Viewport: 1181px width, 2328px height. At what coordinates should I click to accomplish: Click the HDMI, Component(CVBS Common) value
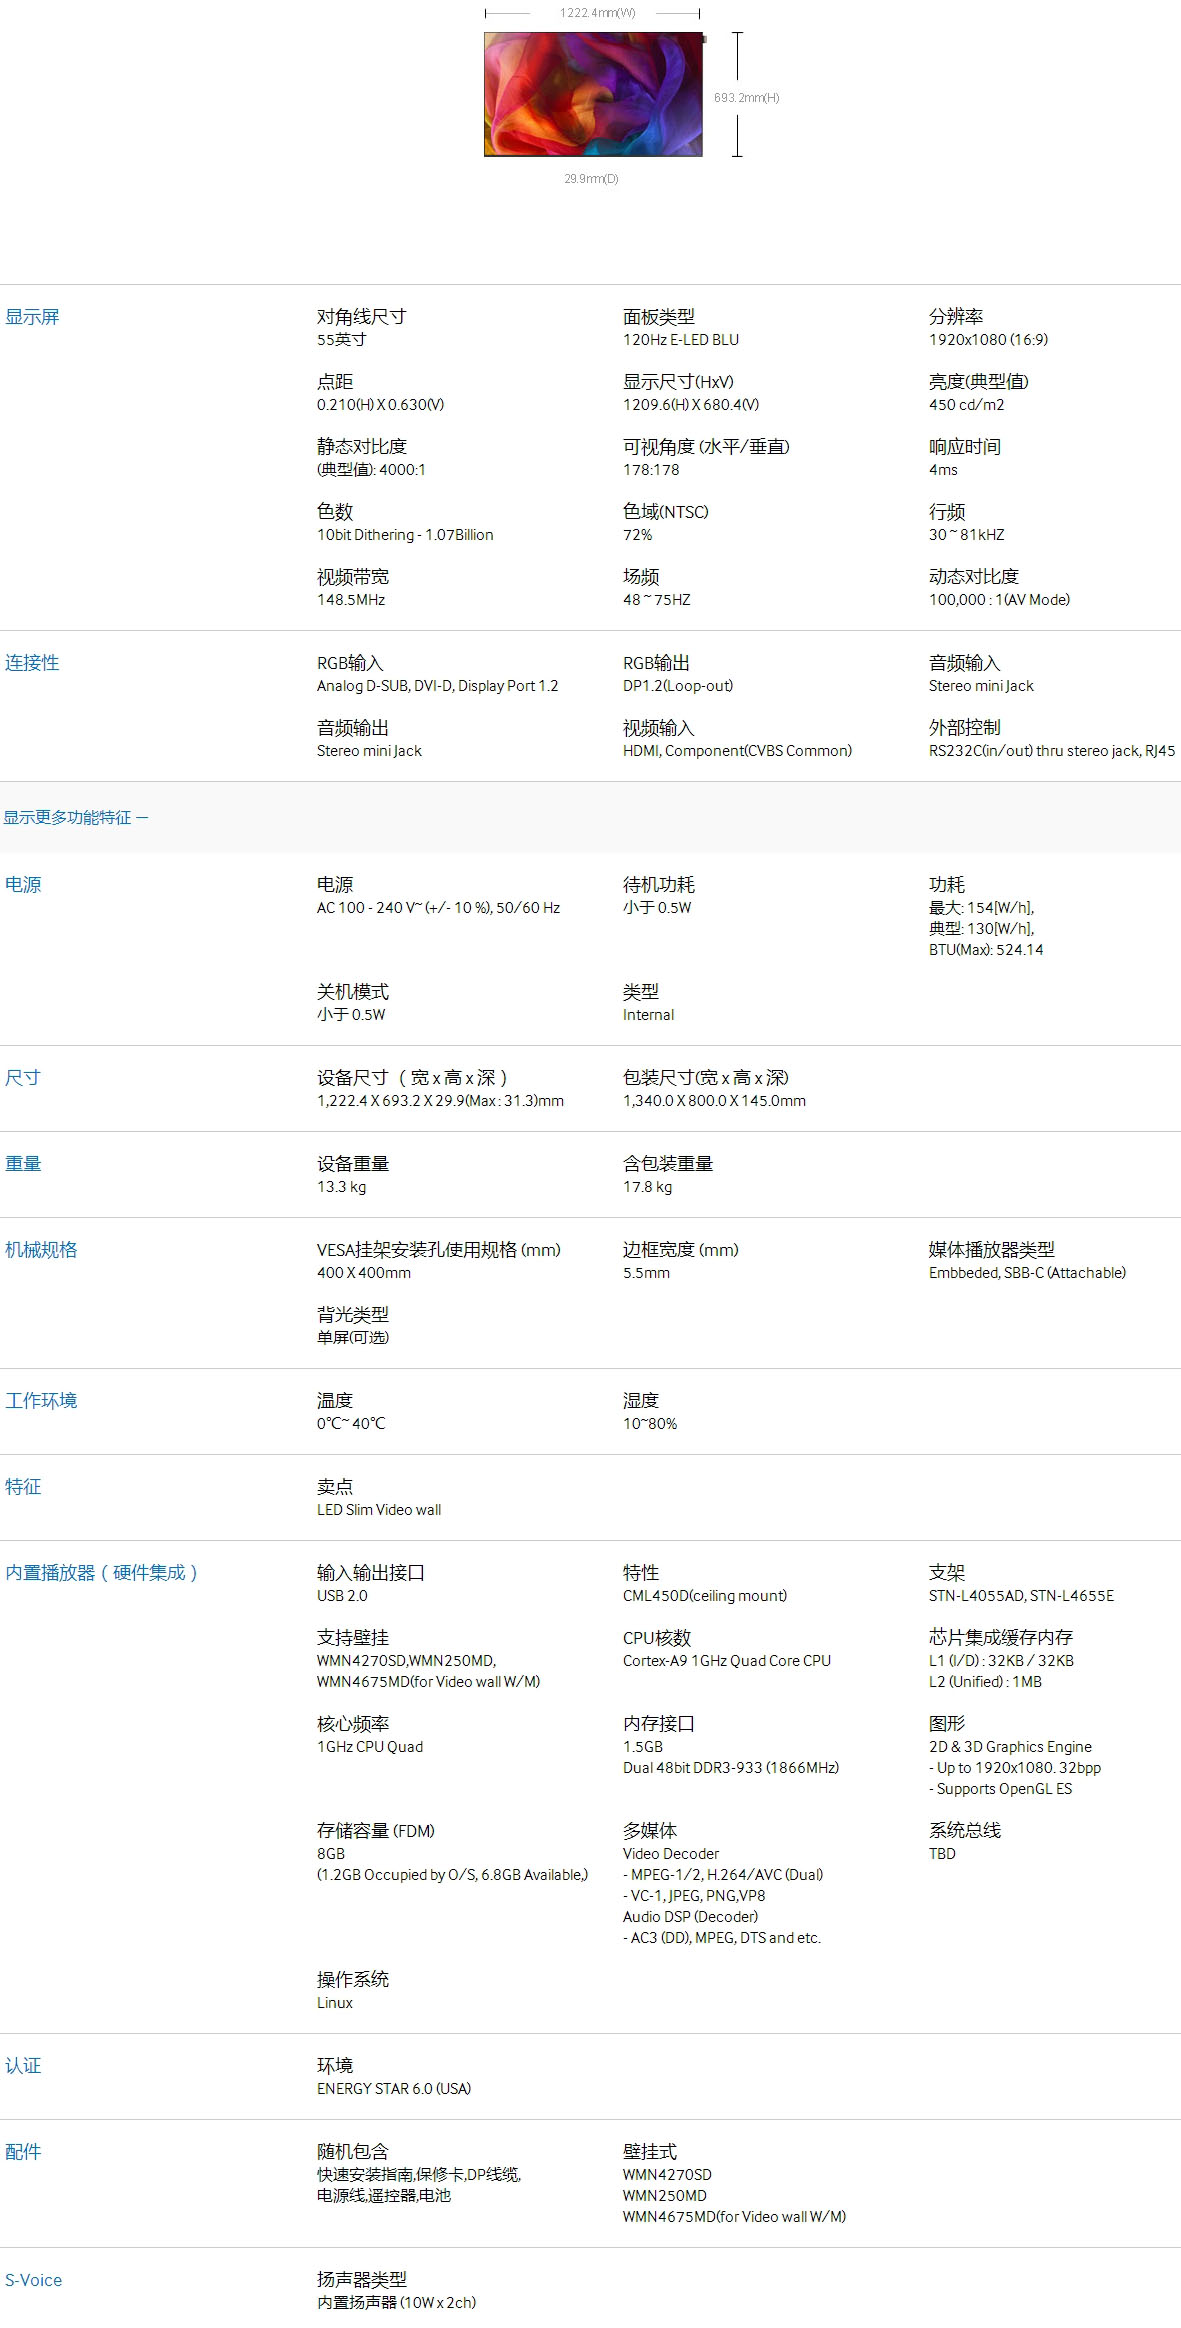[738, 751]
